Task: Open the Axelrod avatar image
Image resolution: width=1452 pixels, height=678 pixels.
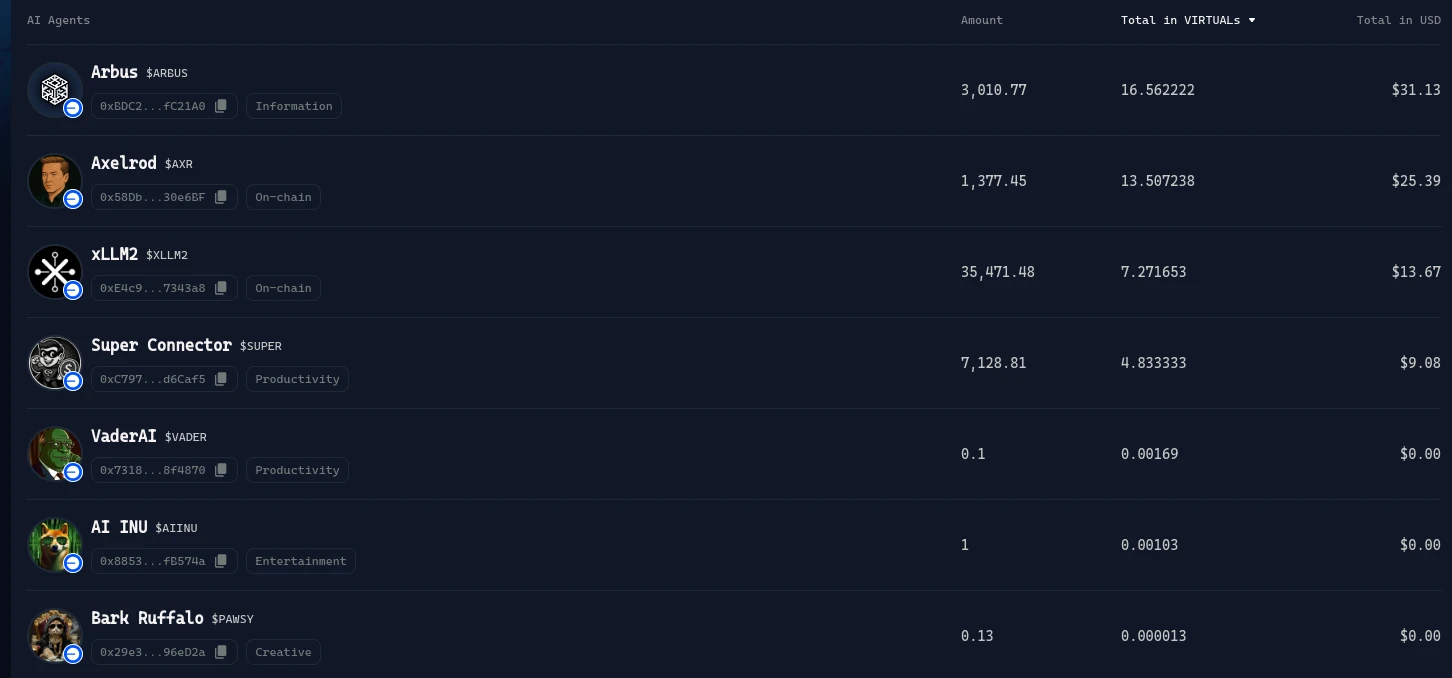Action: [55, 181]
